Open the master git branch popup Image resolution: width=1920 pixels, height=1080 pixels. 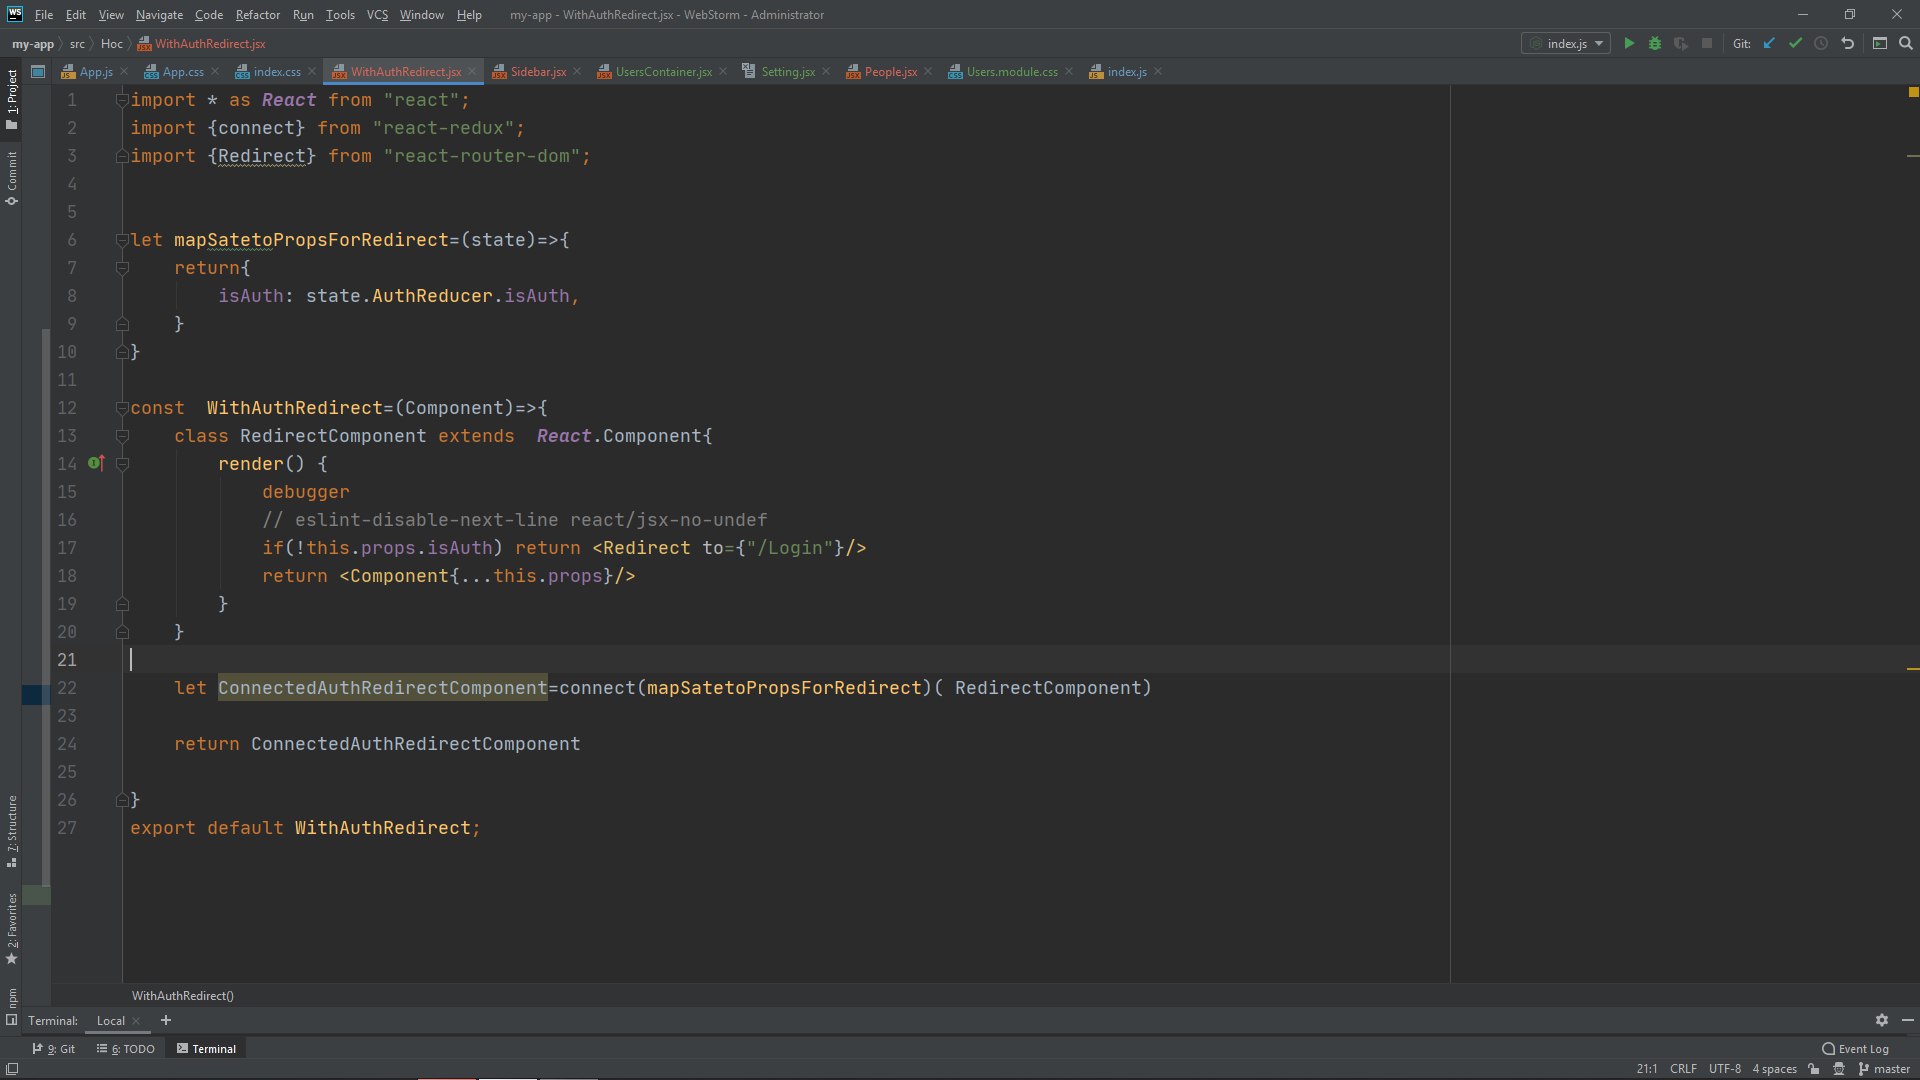click(1884, 1068)
